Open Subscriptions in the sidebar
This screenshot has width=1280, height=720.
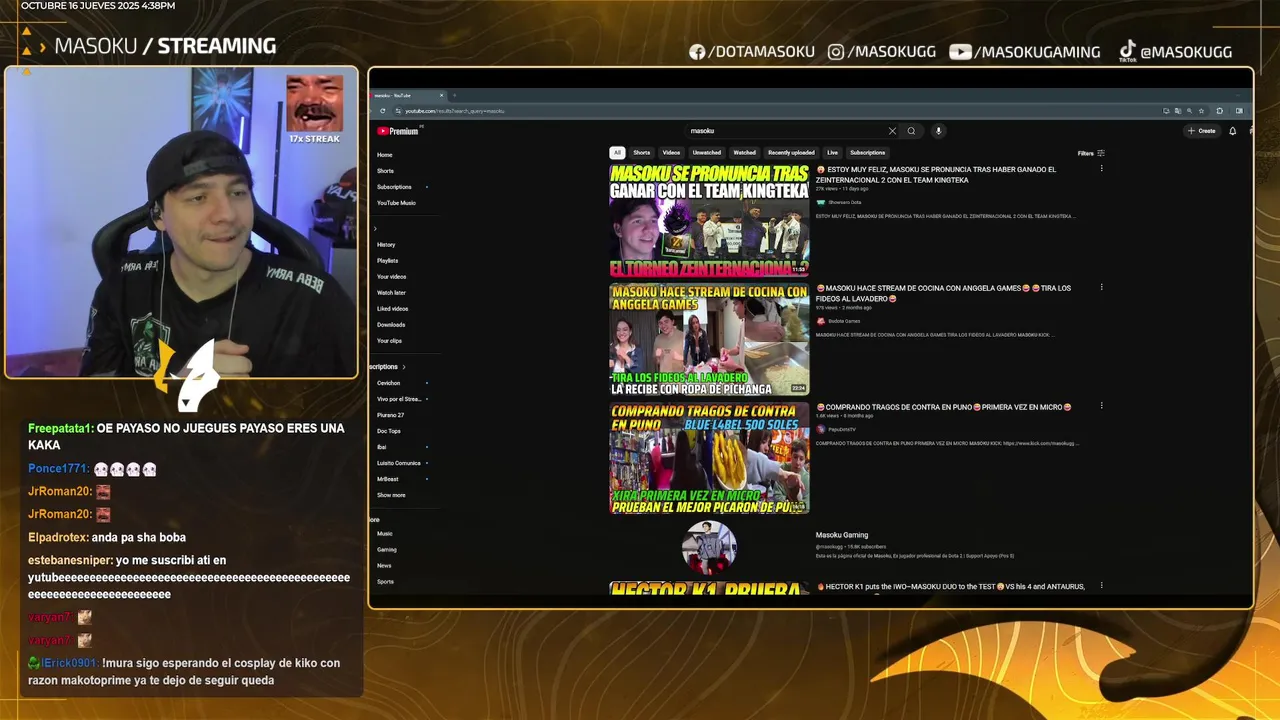(394, 187)
